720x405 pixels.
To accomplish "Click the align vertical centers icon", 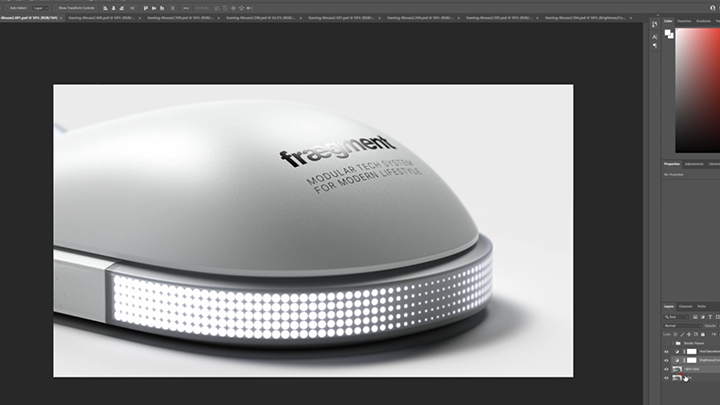I will 154,8.
